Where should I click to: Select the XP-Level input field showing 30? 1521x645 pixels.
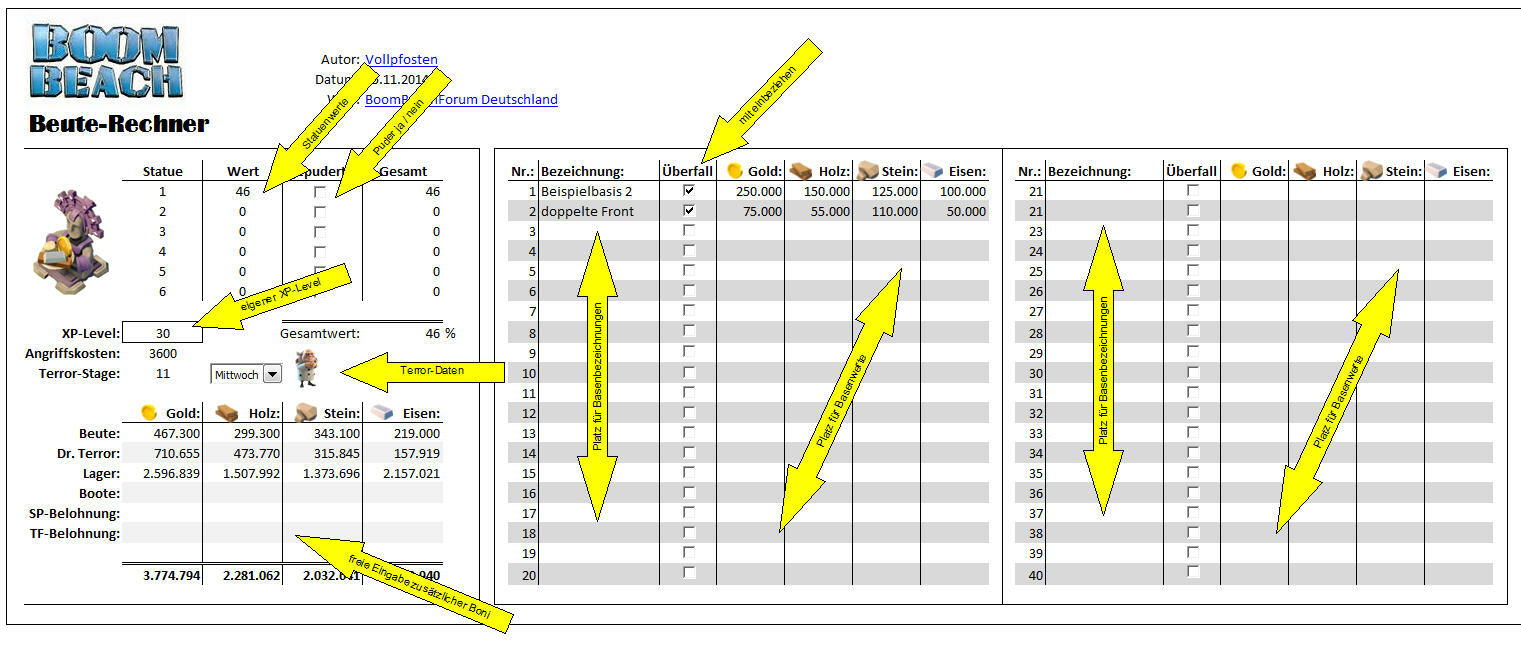tap(162, 333)
